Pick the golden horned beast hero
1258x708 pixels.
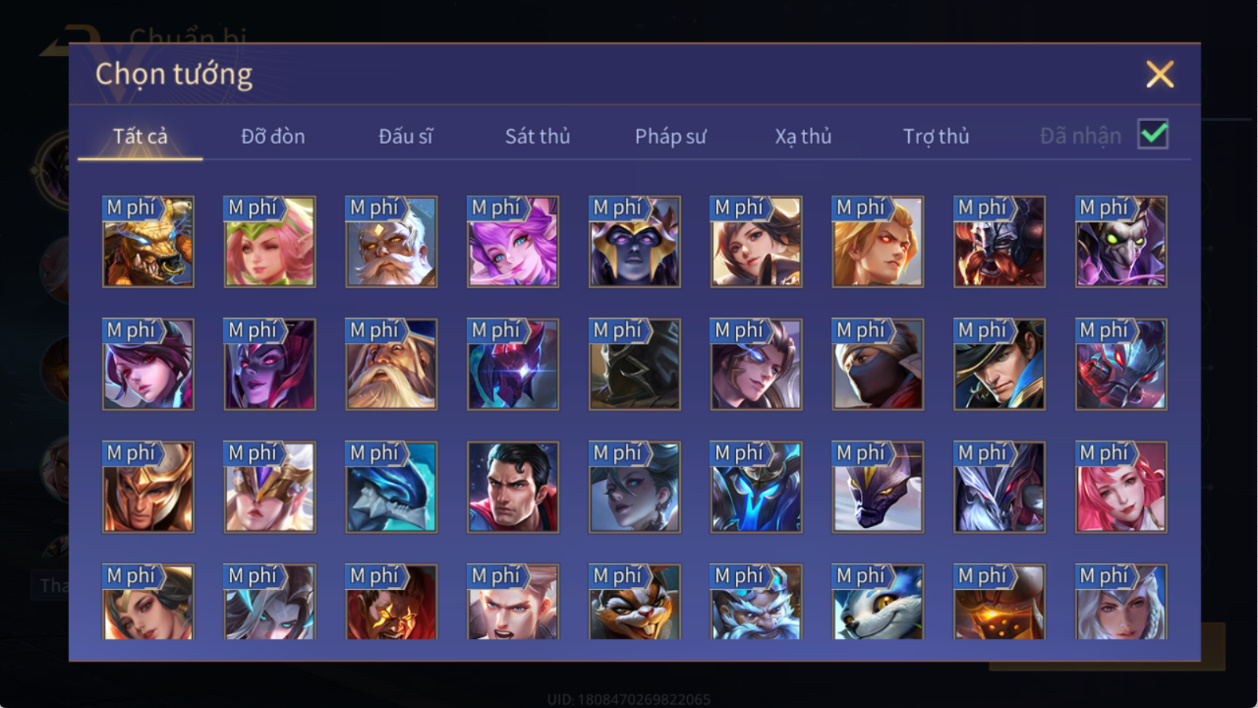[x=148, y=241]
